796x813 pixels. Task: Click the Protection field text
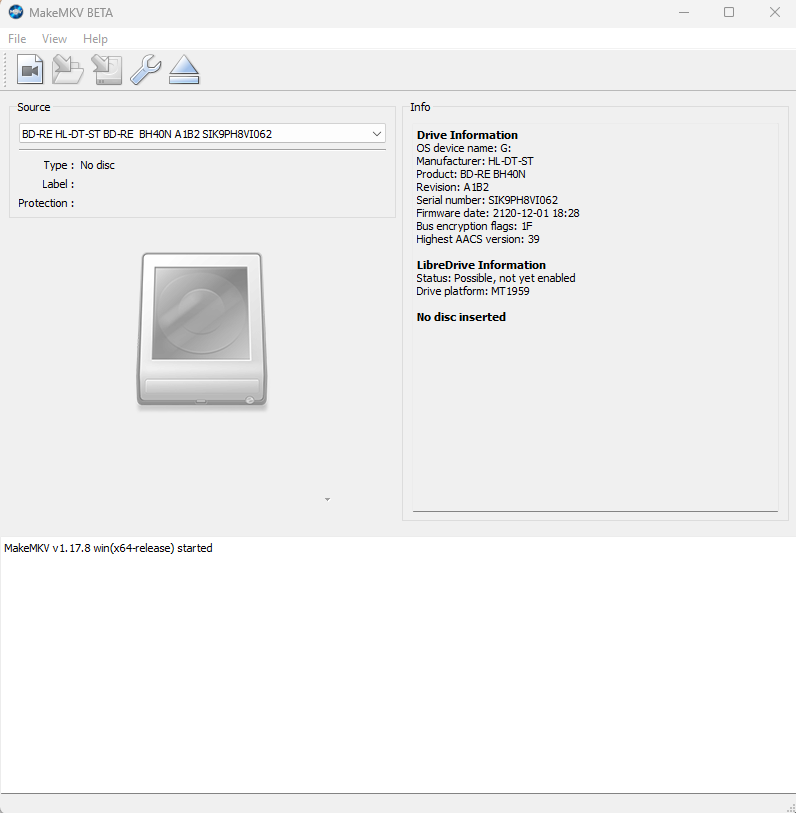tap(46, 203)
